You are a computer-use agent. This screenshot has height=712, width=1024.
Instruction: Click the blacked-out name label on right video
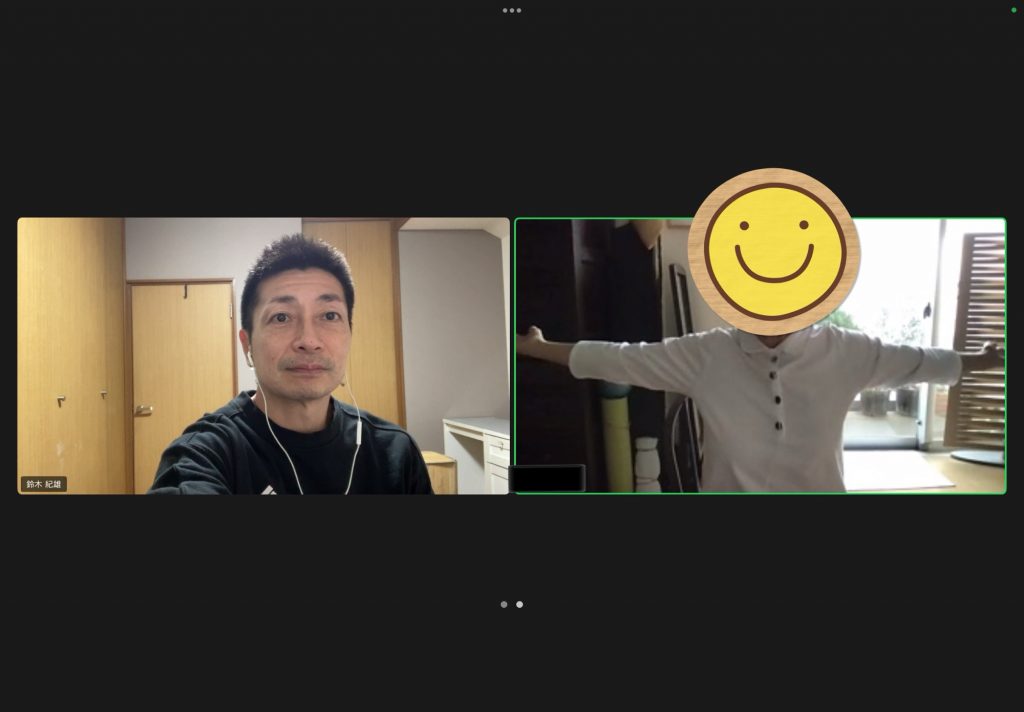547,479
